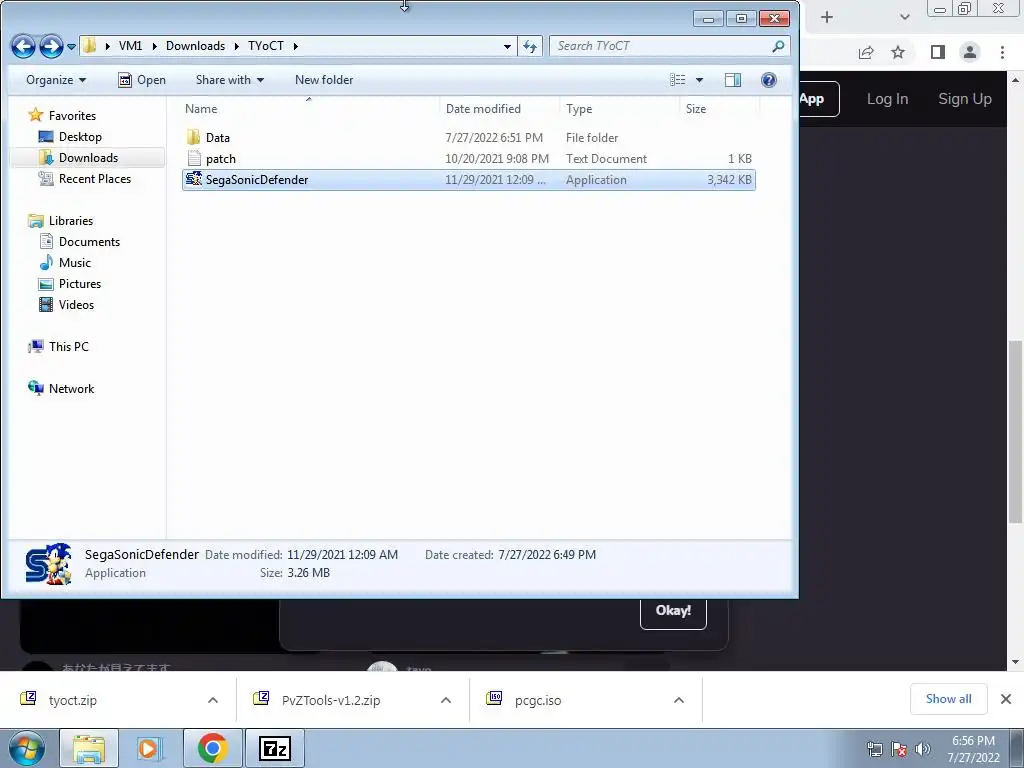Click Sign Up on the browser page
Screen dimensions: 1024x768
tap(965, 99)
